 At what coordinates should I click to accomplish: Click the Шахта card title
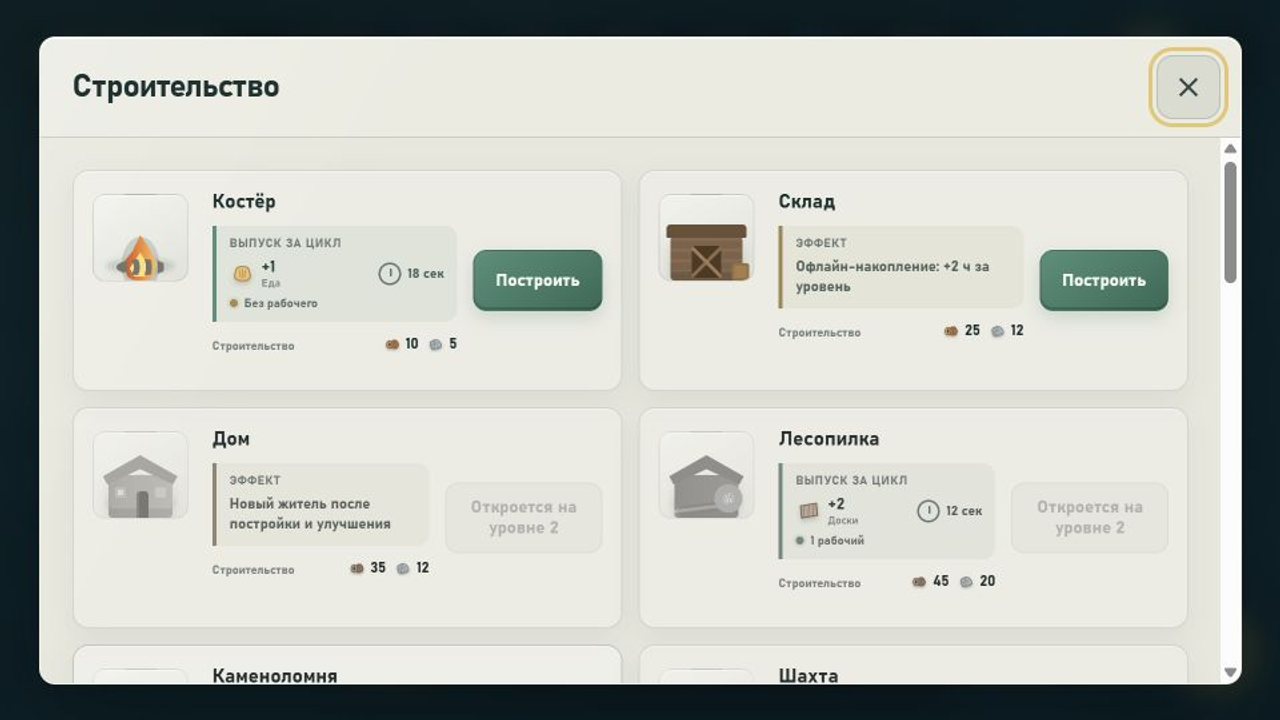click(808, 676)
